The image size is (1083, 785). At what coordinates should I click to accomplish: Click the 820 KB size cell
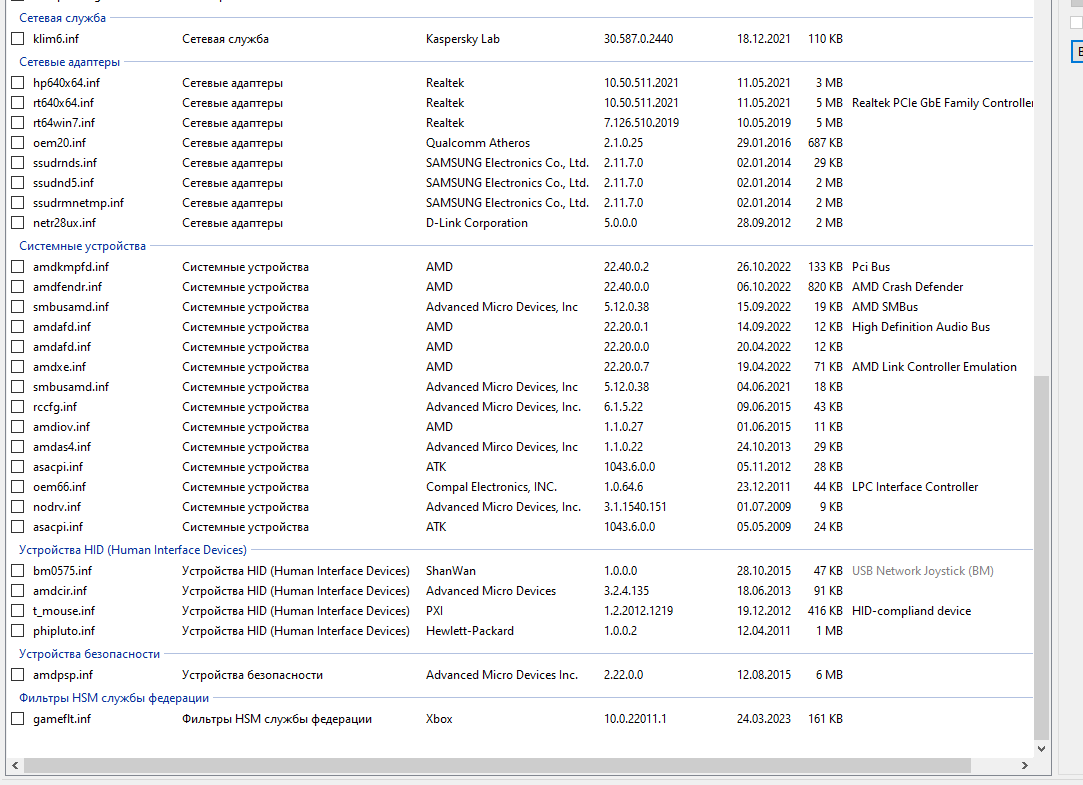point(825,287)
